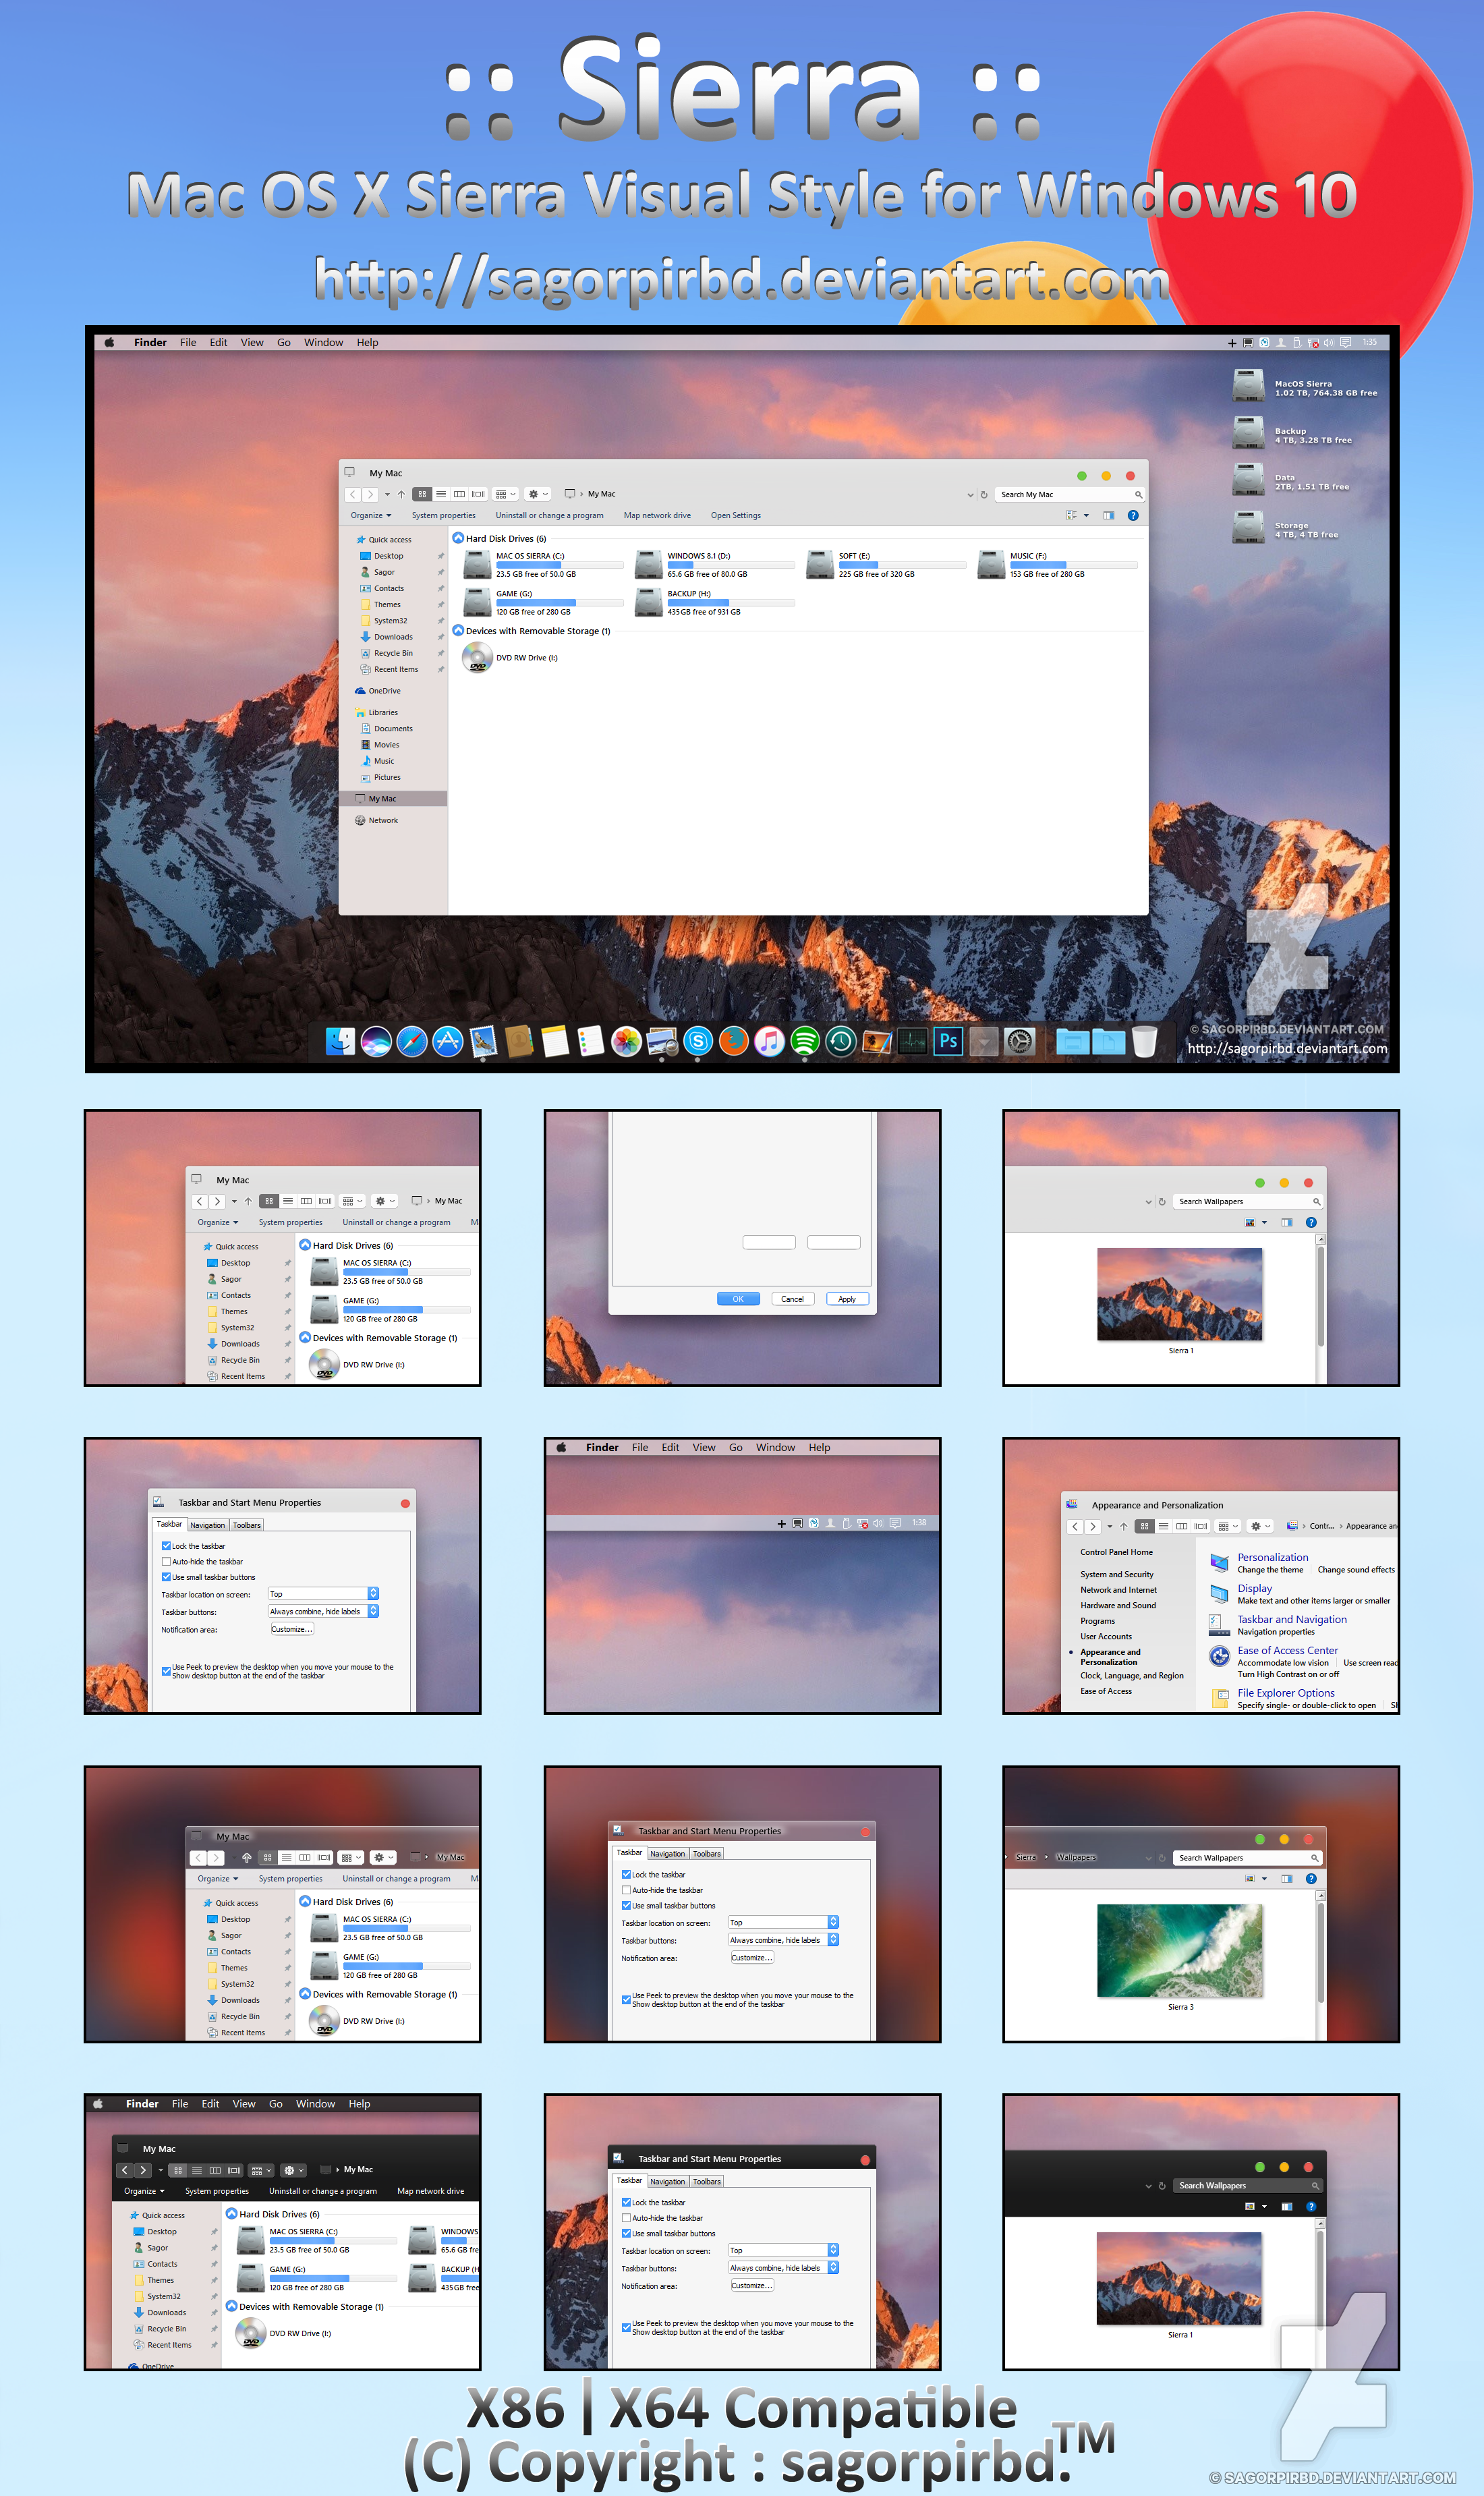Collapse Devices with Removable Storage in large window
This screenshot has width=1484, height=2496.
458,631
